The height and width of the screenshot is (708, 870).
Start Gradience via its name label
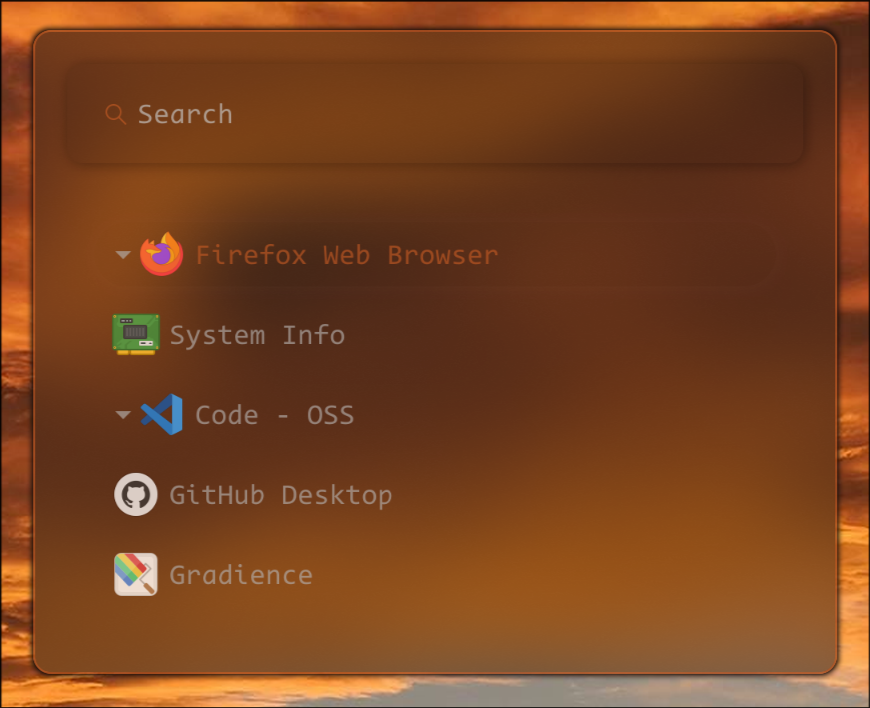pos(241,575)
